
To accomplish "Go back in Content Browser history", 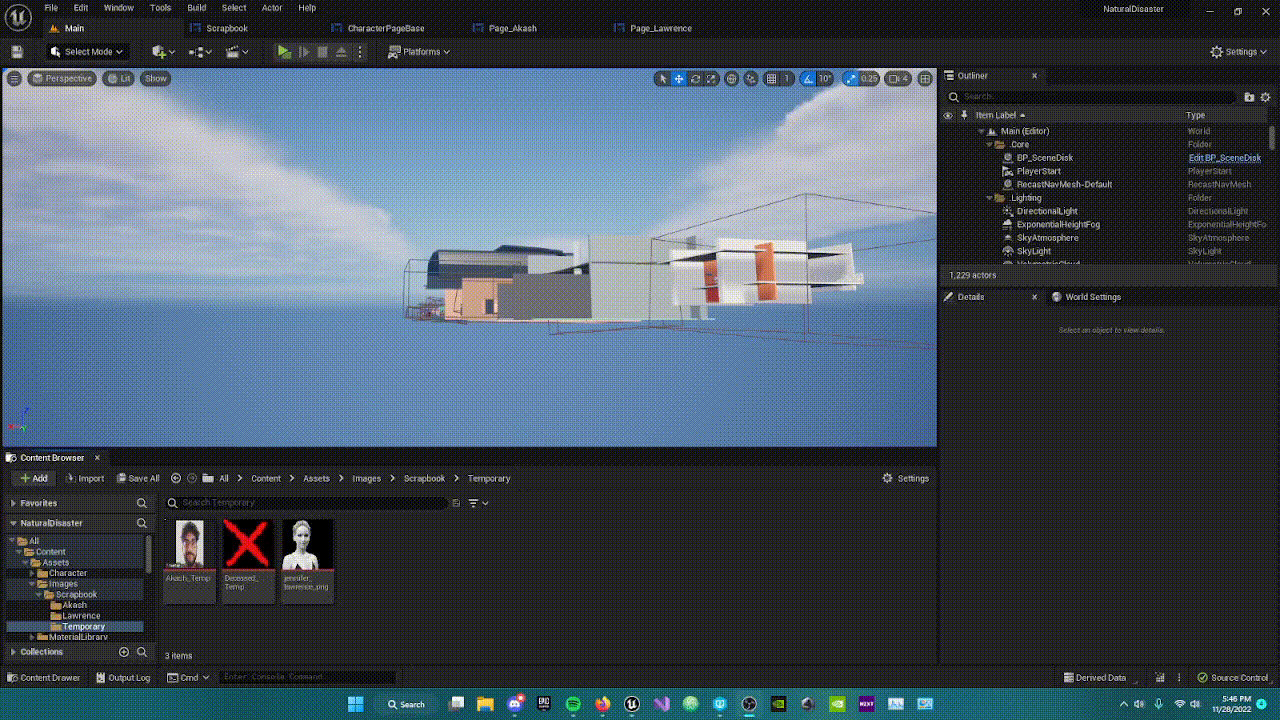I will coord(176,478).
